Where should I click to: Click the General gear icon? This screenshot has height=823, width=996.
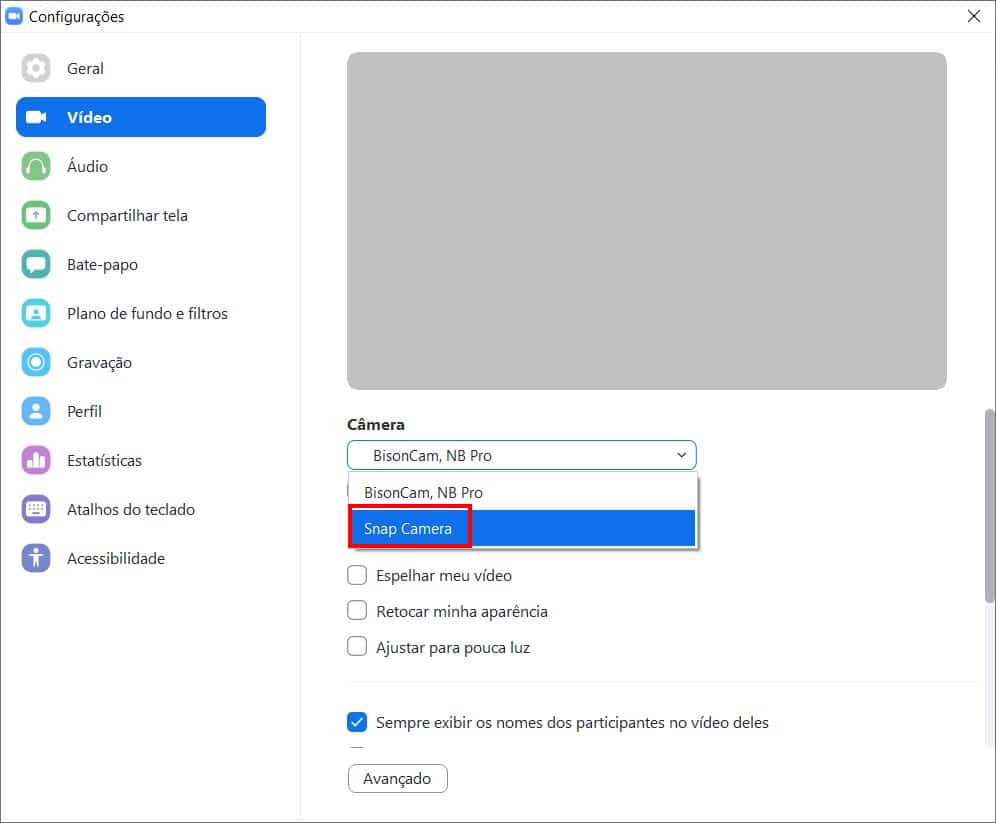(36, 68)
